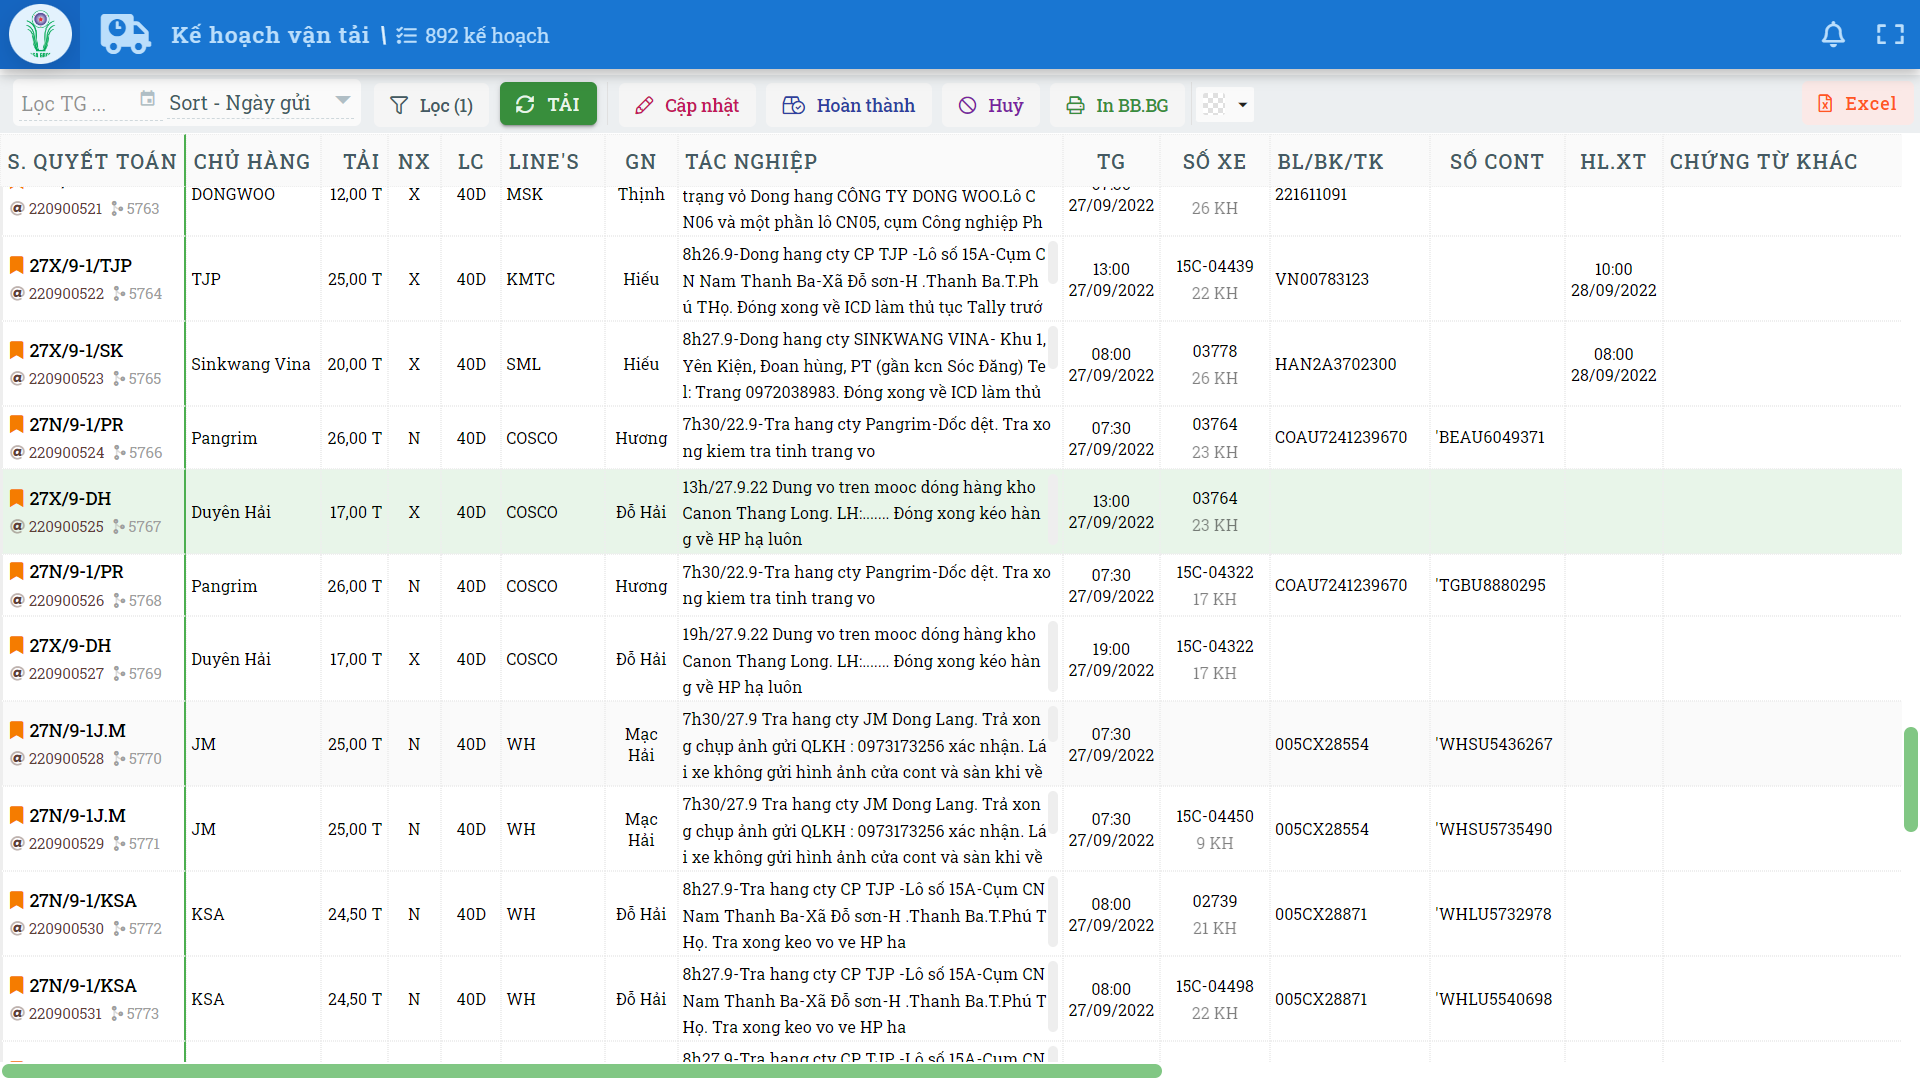Click SỐ CONT column header
This screenshot has height=1080, width=1920.
[1496, 162]
